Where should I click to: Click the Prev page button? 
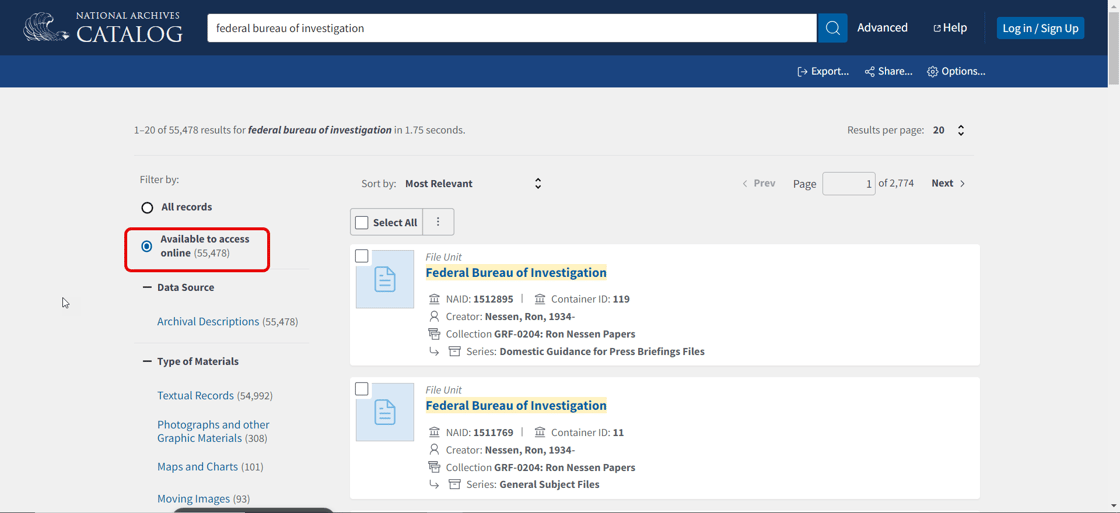coord(759,184)
